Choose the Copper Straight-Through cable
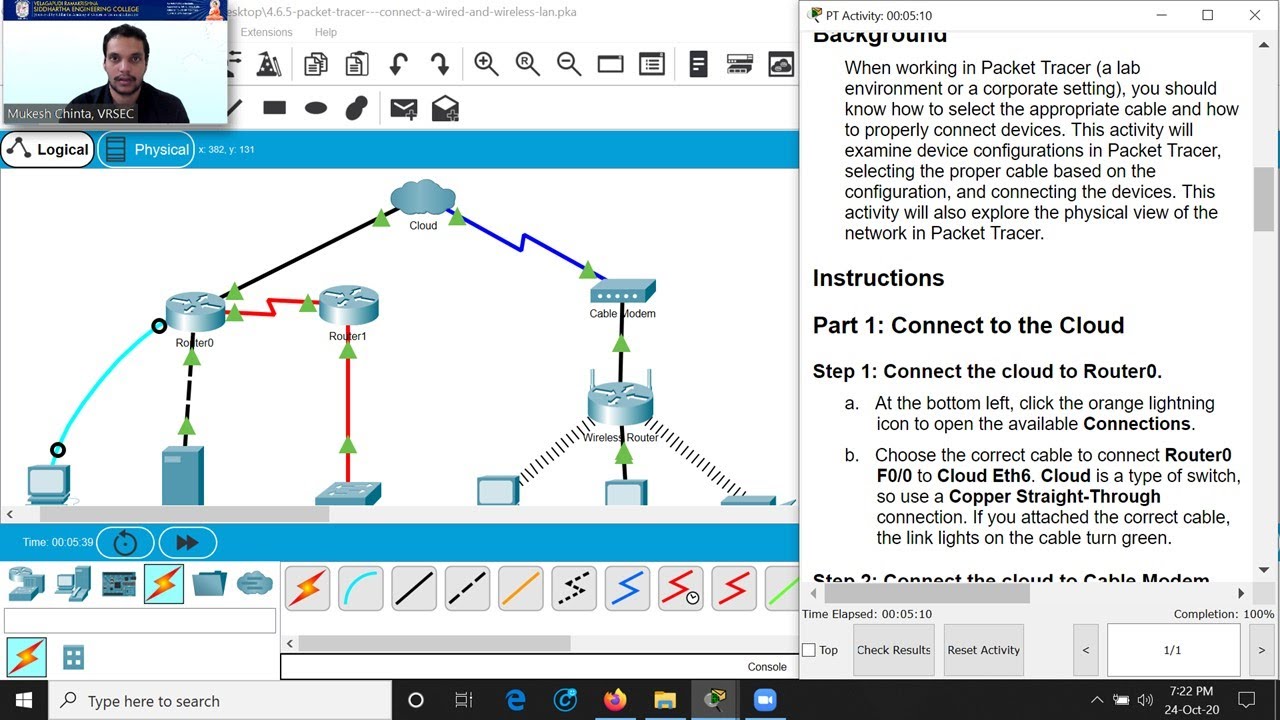Viewport: 1280px width, 720px height. click(x=414, y=589)
